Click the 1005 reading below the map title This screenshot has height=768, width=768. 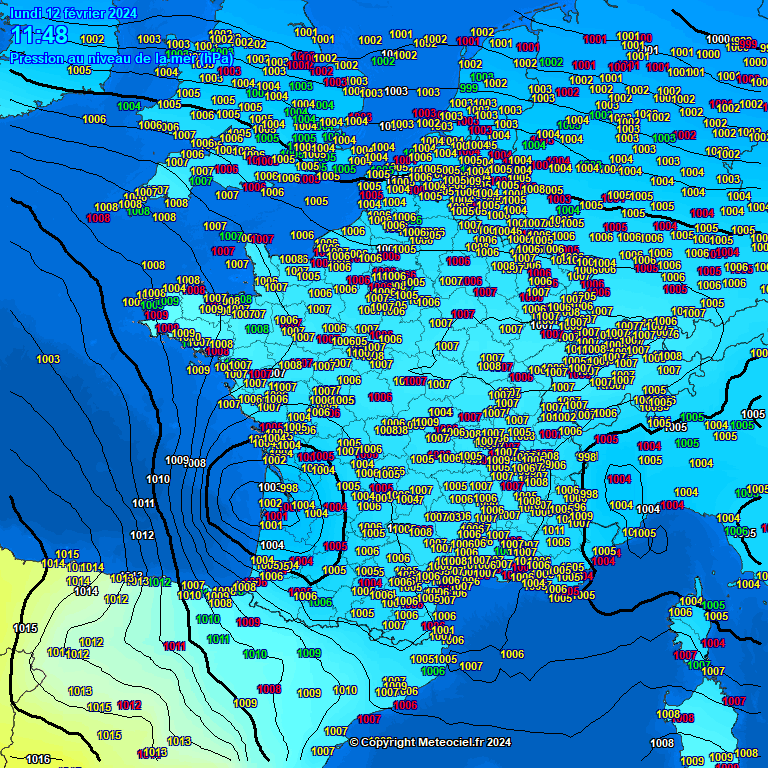tap(79, 71)
